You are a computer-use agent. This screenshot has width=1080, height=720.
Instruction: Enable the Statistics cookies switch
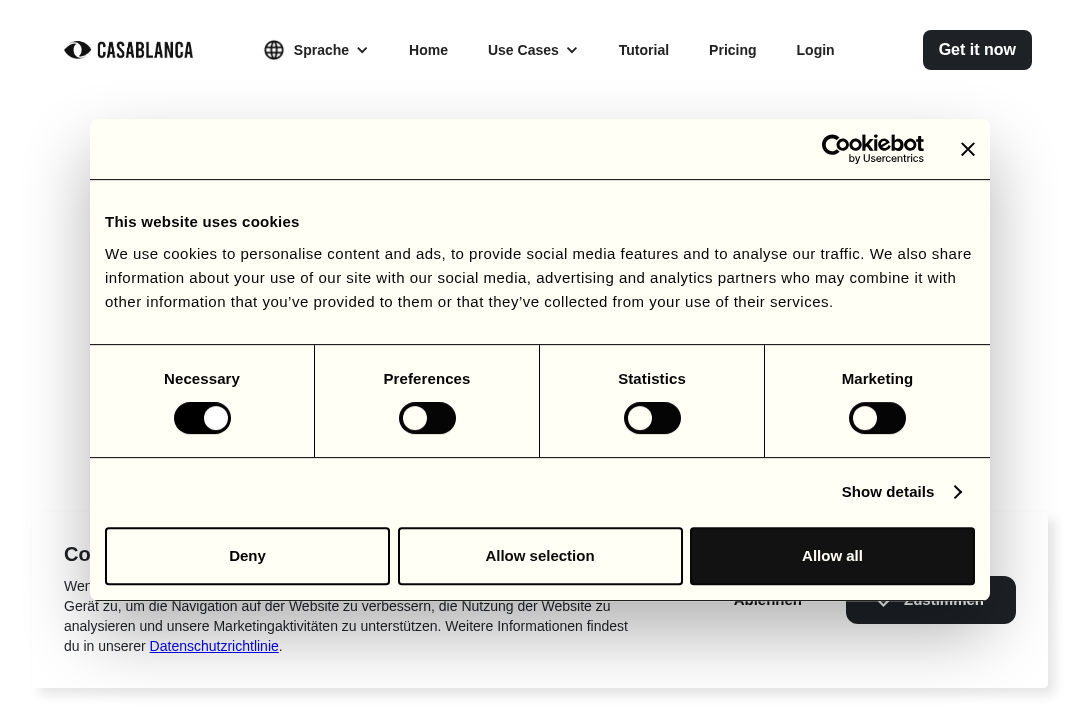(x=652, y=418)
